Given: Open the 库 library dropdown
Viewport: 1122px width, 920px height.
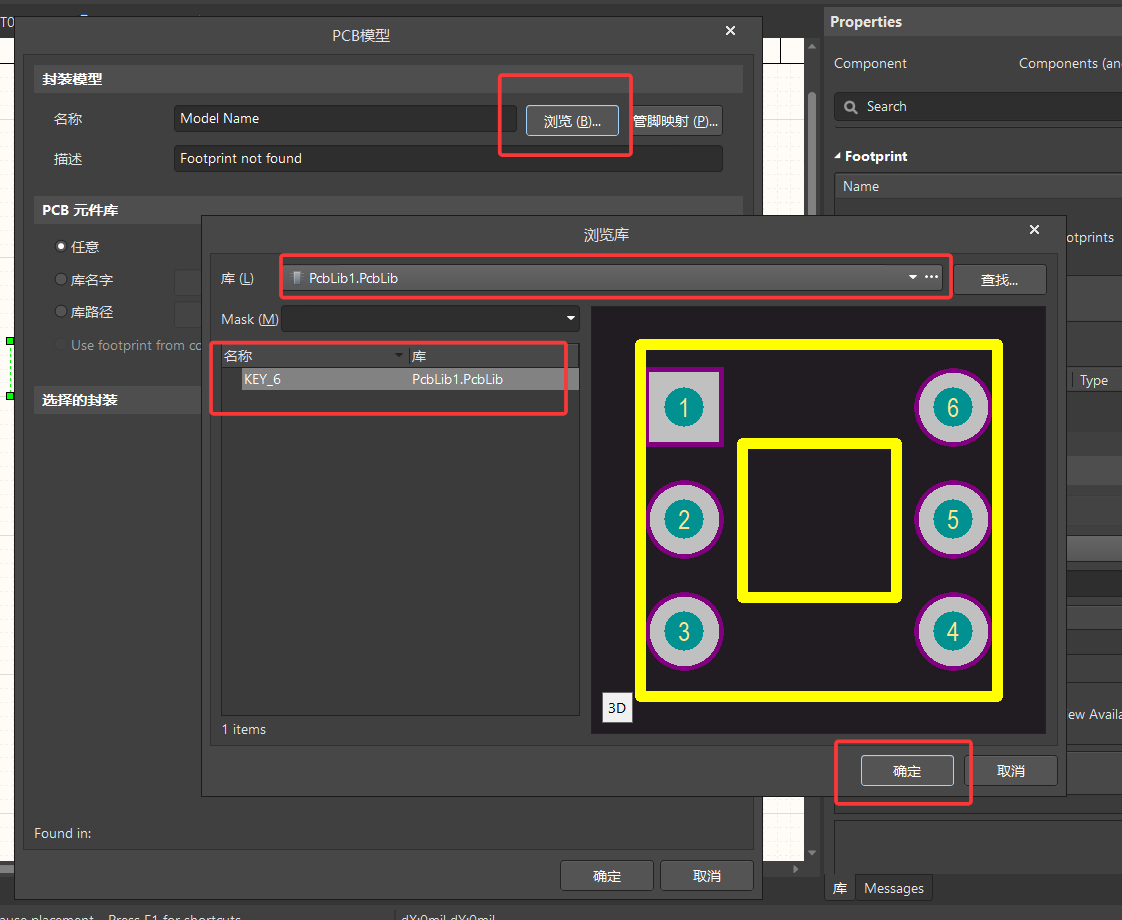Looking at the screenshot, I should pyautogui.click(x=911, y=278).
